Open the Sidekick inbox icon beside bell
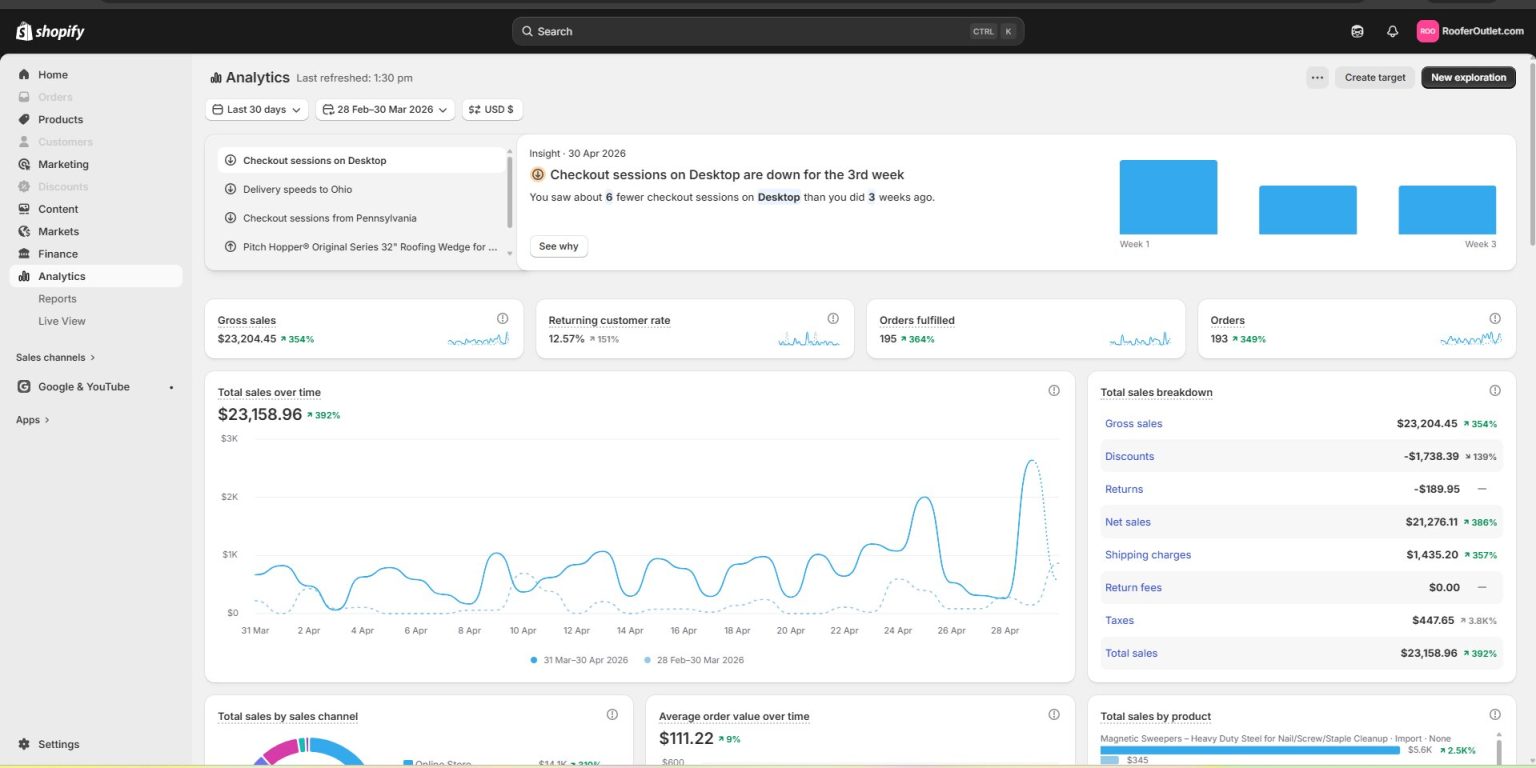This screenshot has width=1536, height=768. coord(1357,31)
